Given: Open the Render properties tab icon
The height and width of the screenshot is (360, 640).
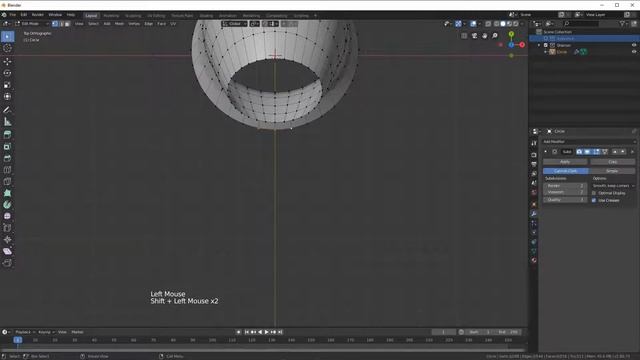Looking at the screenshot, I should [x=533, y=155].
